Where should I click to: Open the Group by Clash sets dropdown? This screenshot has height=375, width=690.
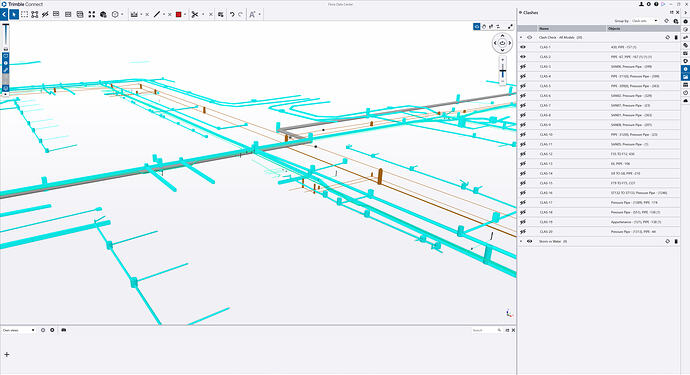point(644,21)
